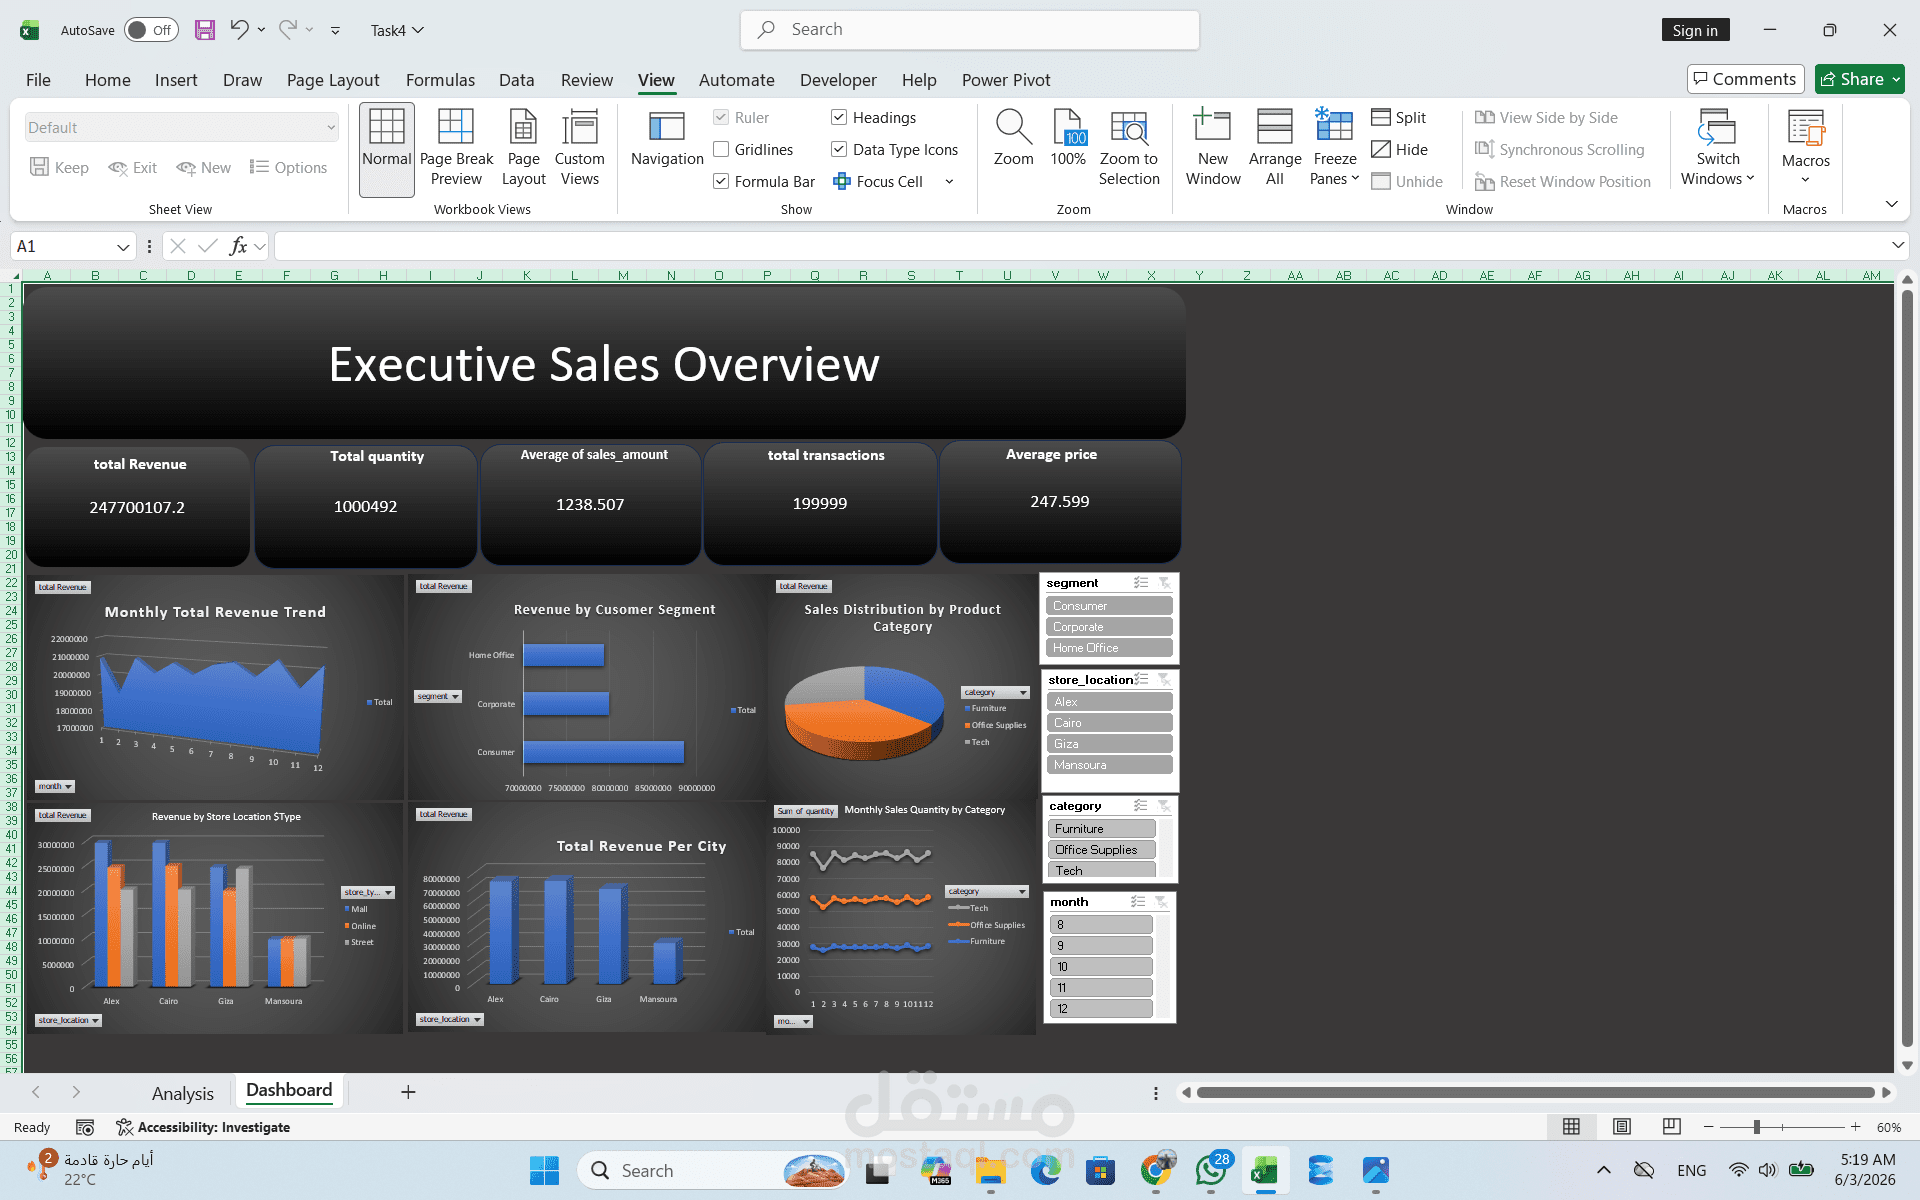
Task: Open the Navigation pane
Action: pos(667,140)
